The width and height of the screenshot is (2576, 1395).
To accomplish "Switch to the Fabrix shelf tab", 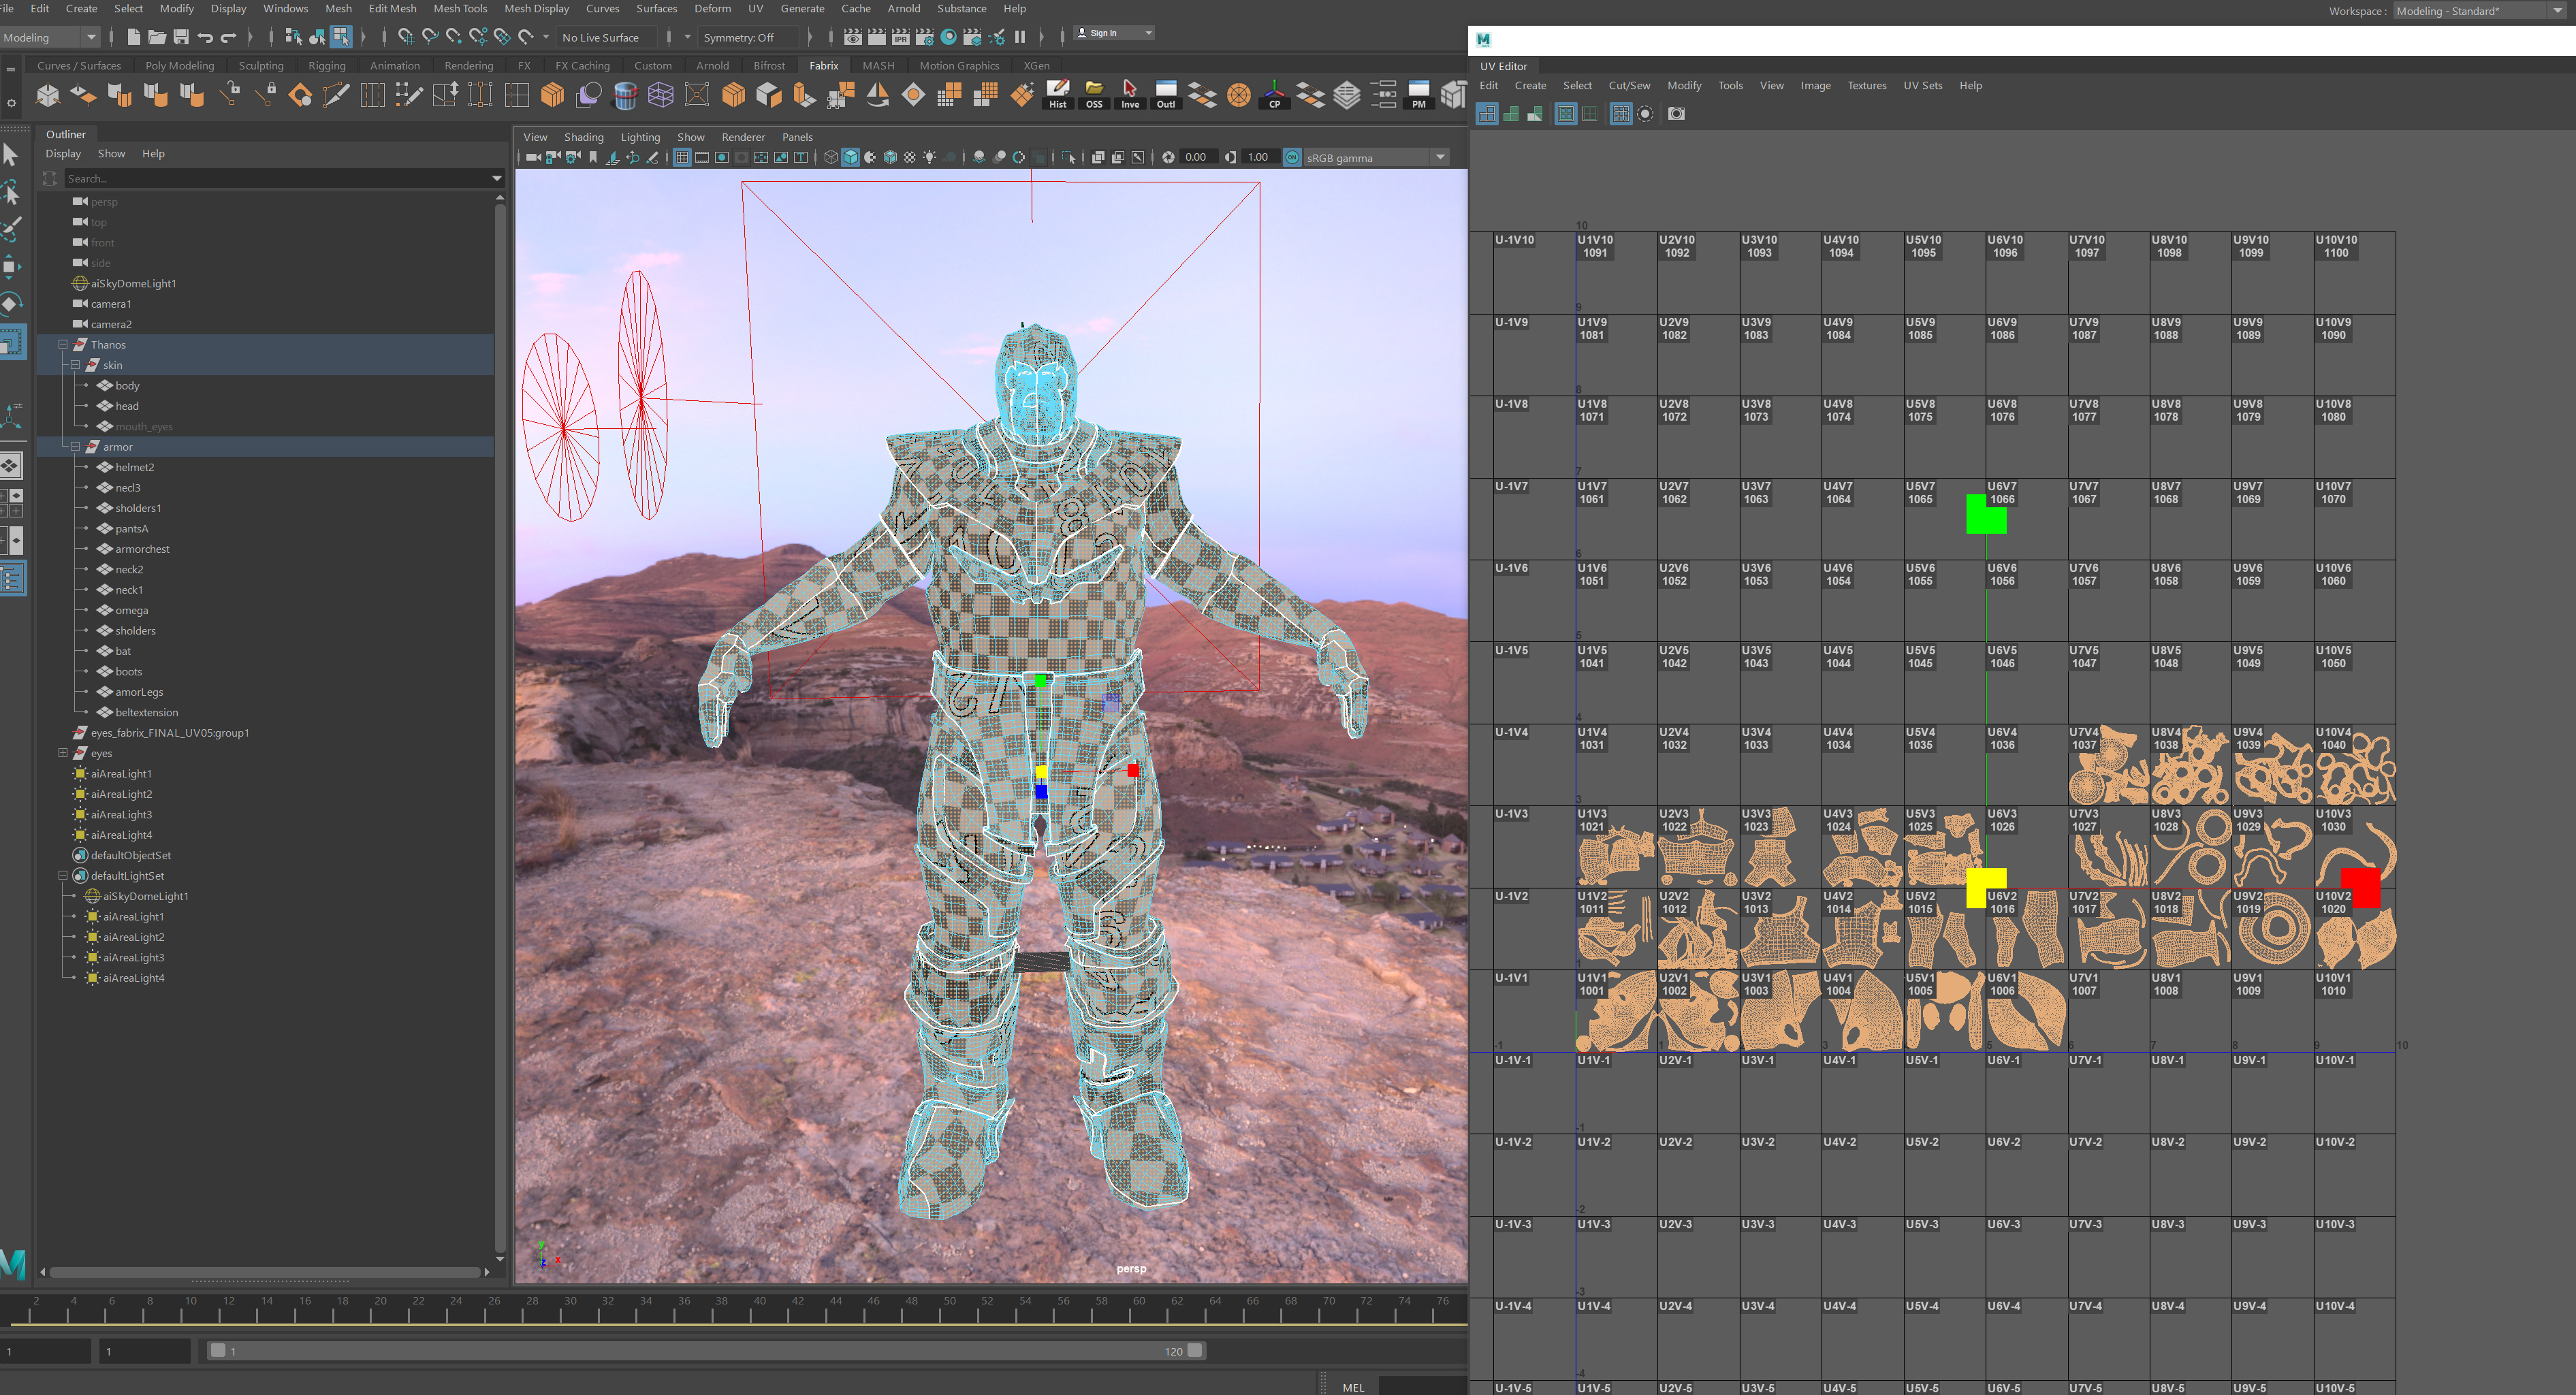I will coord(823,66).
